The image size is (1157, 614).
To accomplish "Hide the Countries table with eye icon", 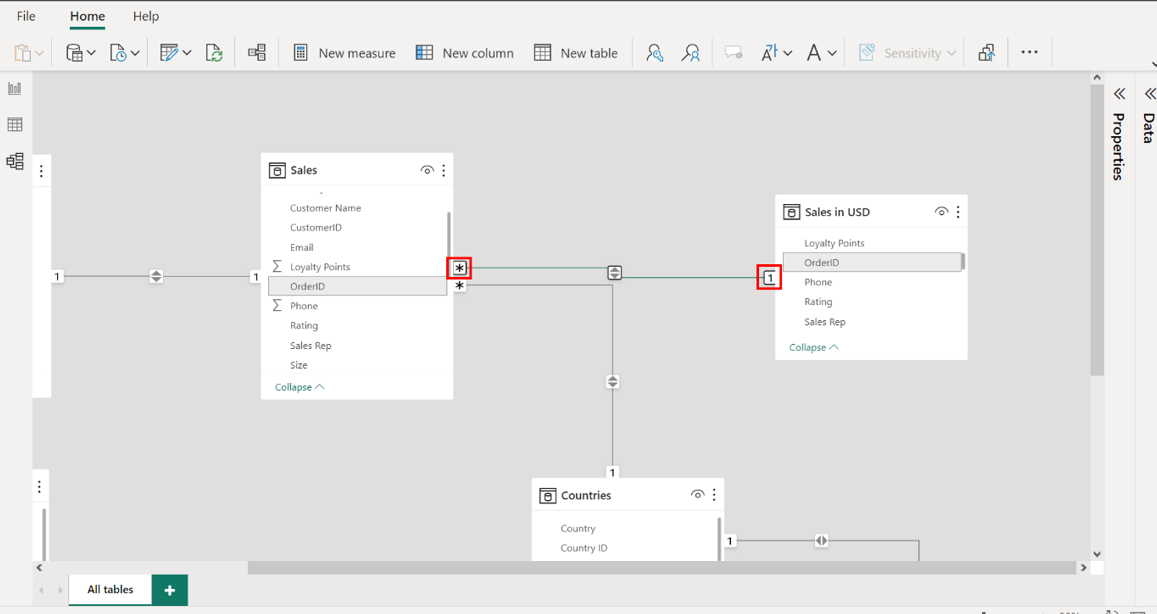I will 697,495.
